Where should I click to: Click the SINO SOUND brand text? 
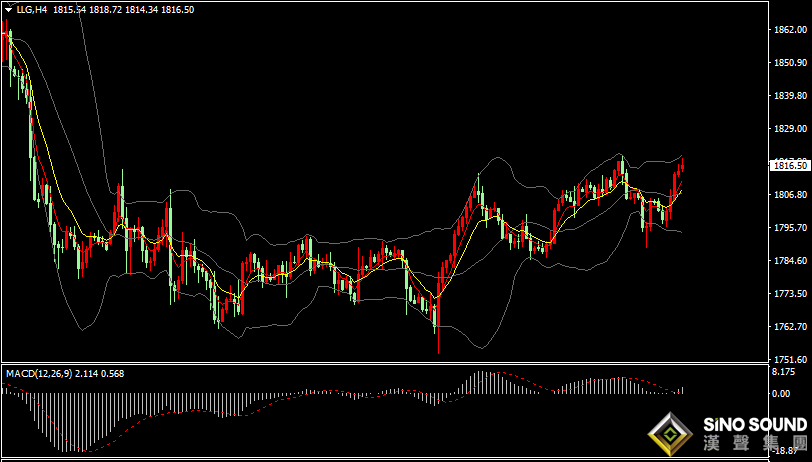coord(755,425)
